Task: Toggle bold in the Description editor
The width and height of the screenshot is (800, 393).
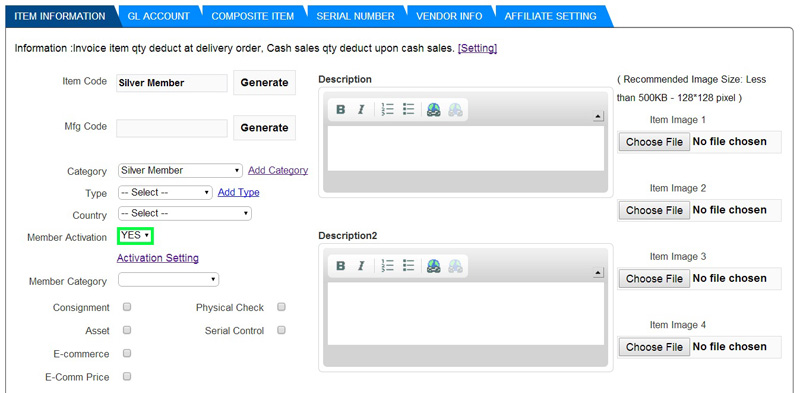Action: pyautogui.click(x=340, y=110)
